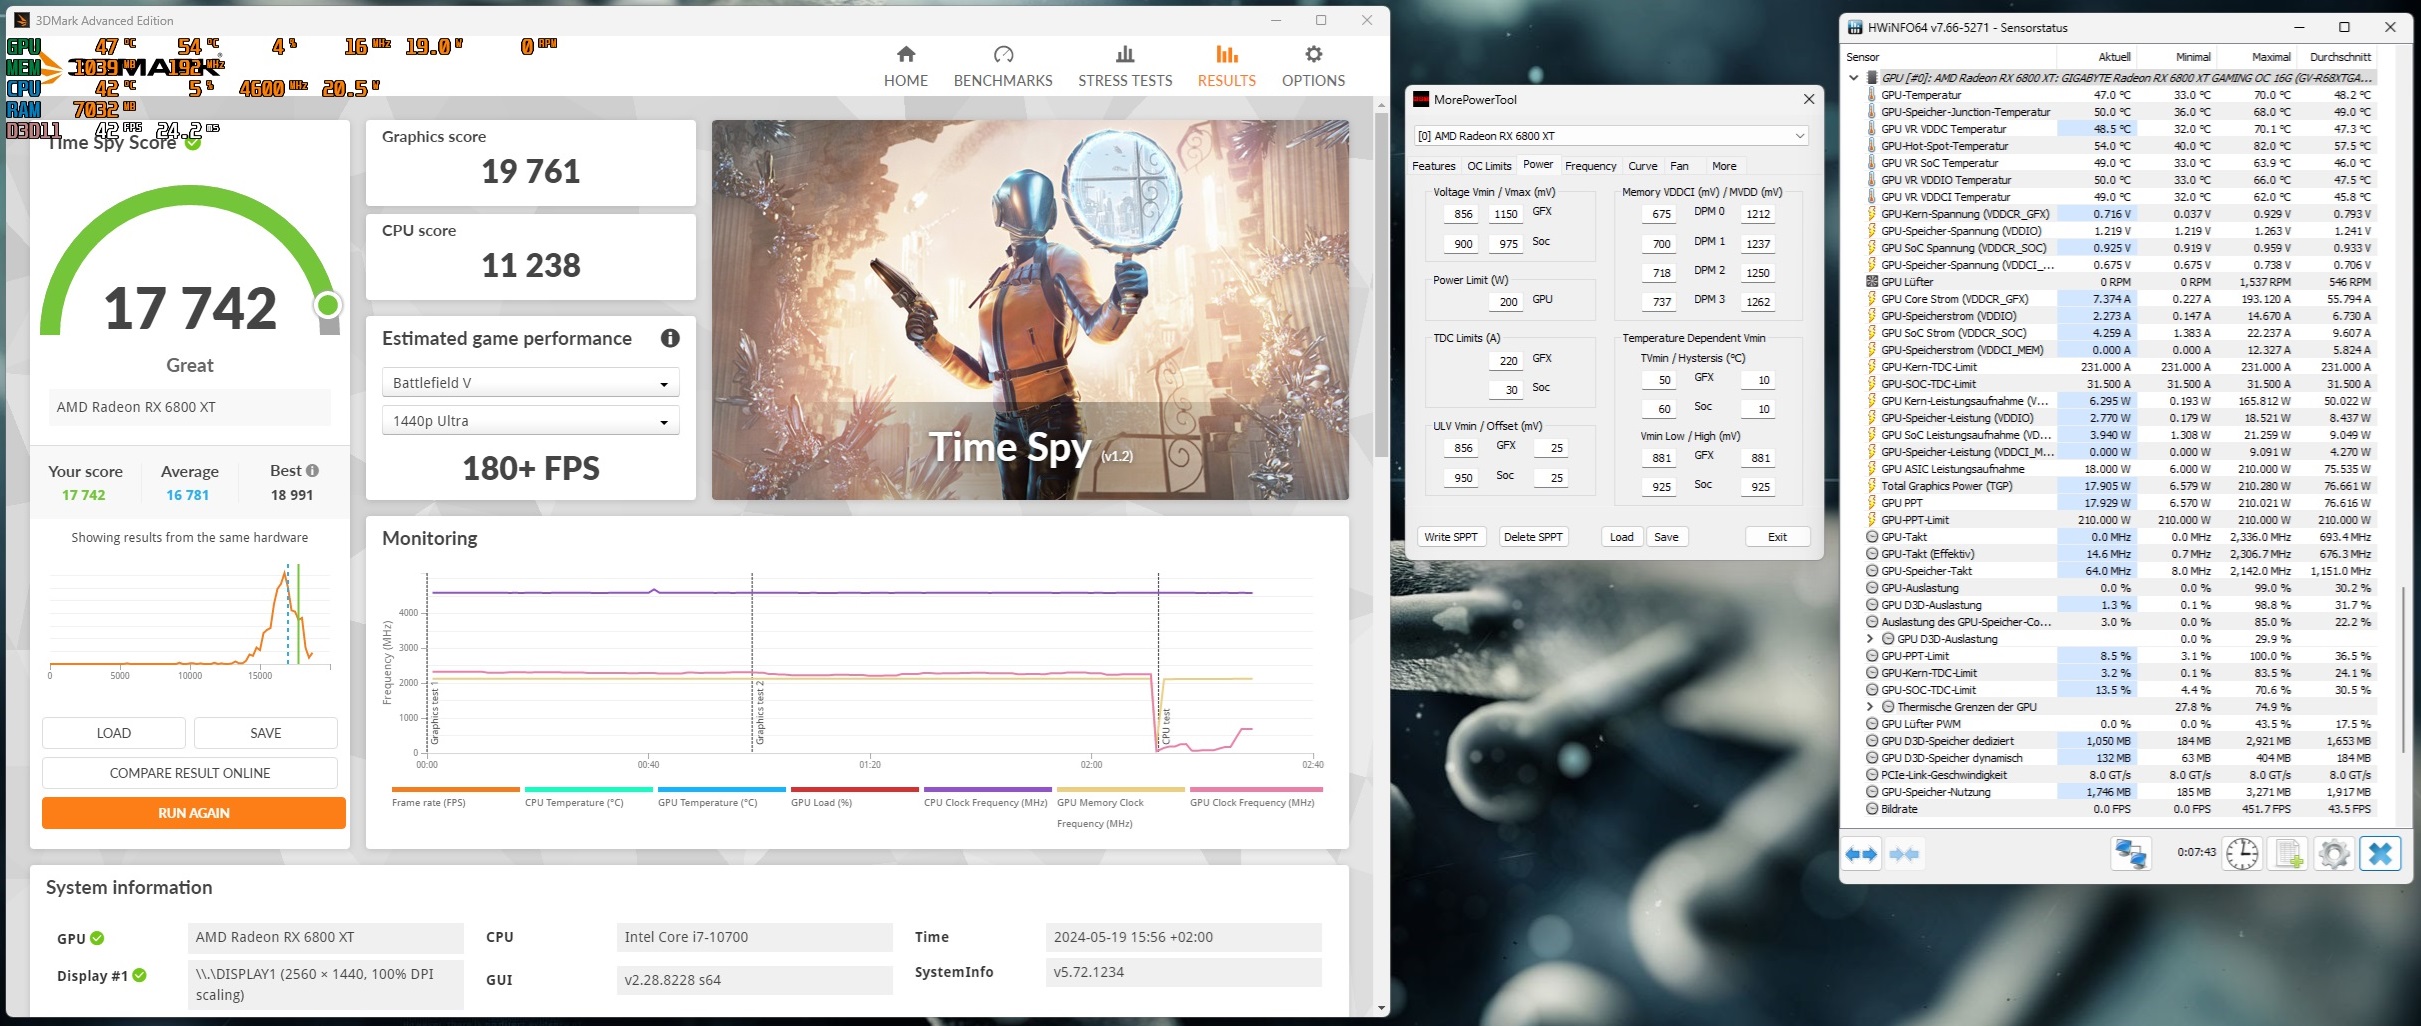
Task: Open the OC Limits tab
Action: click(x=1489, y=165)
